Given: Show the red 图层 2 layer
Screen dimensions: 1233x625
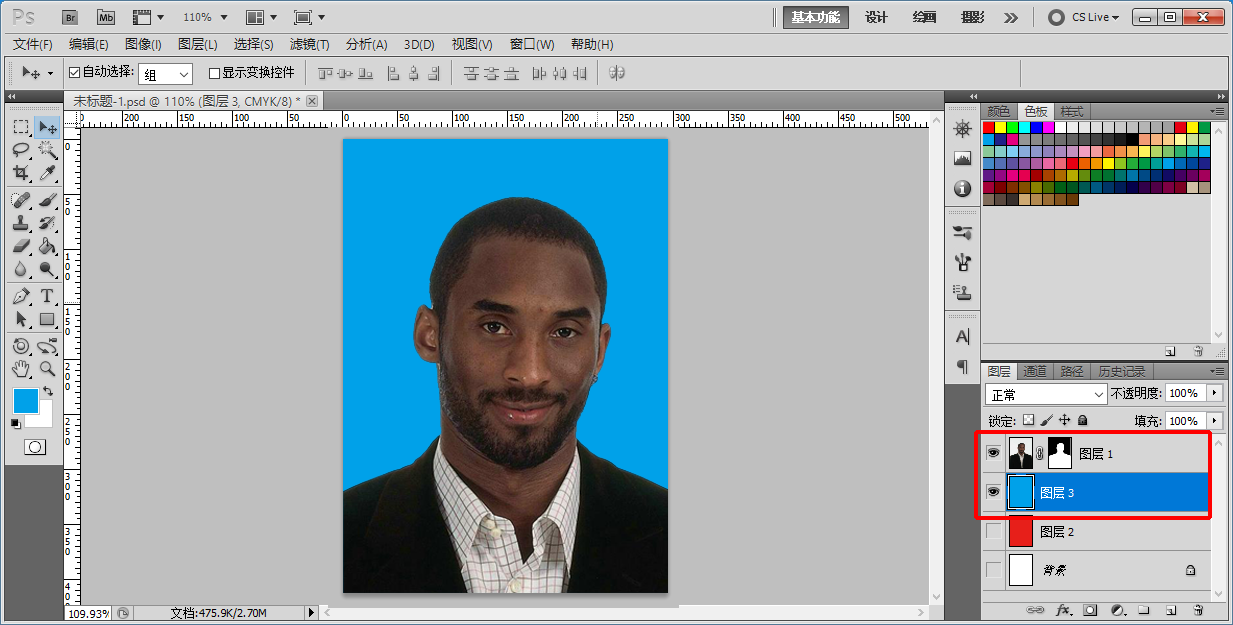Looking at the screenshot, I should click(x=993, y=532).
